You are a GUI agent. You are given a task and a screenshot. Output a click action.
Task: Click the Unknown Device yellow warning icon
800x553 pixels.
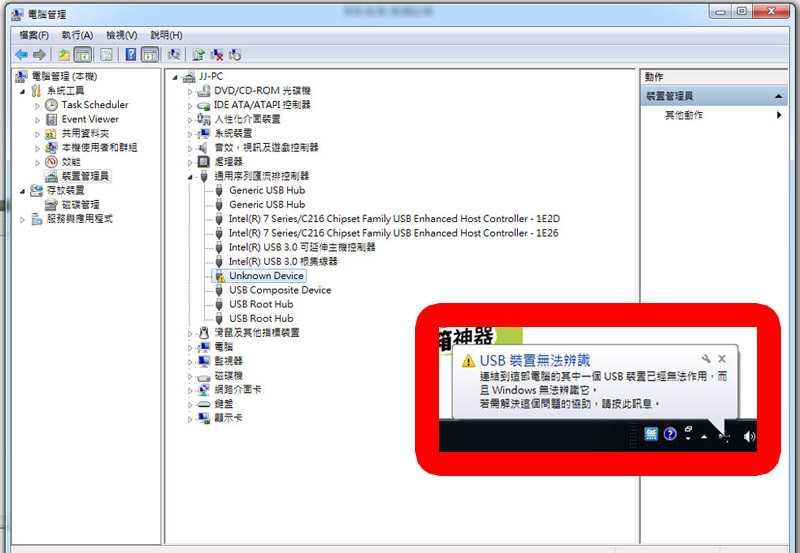220,276
